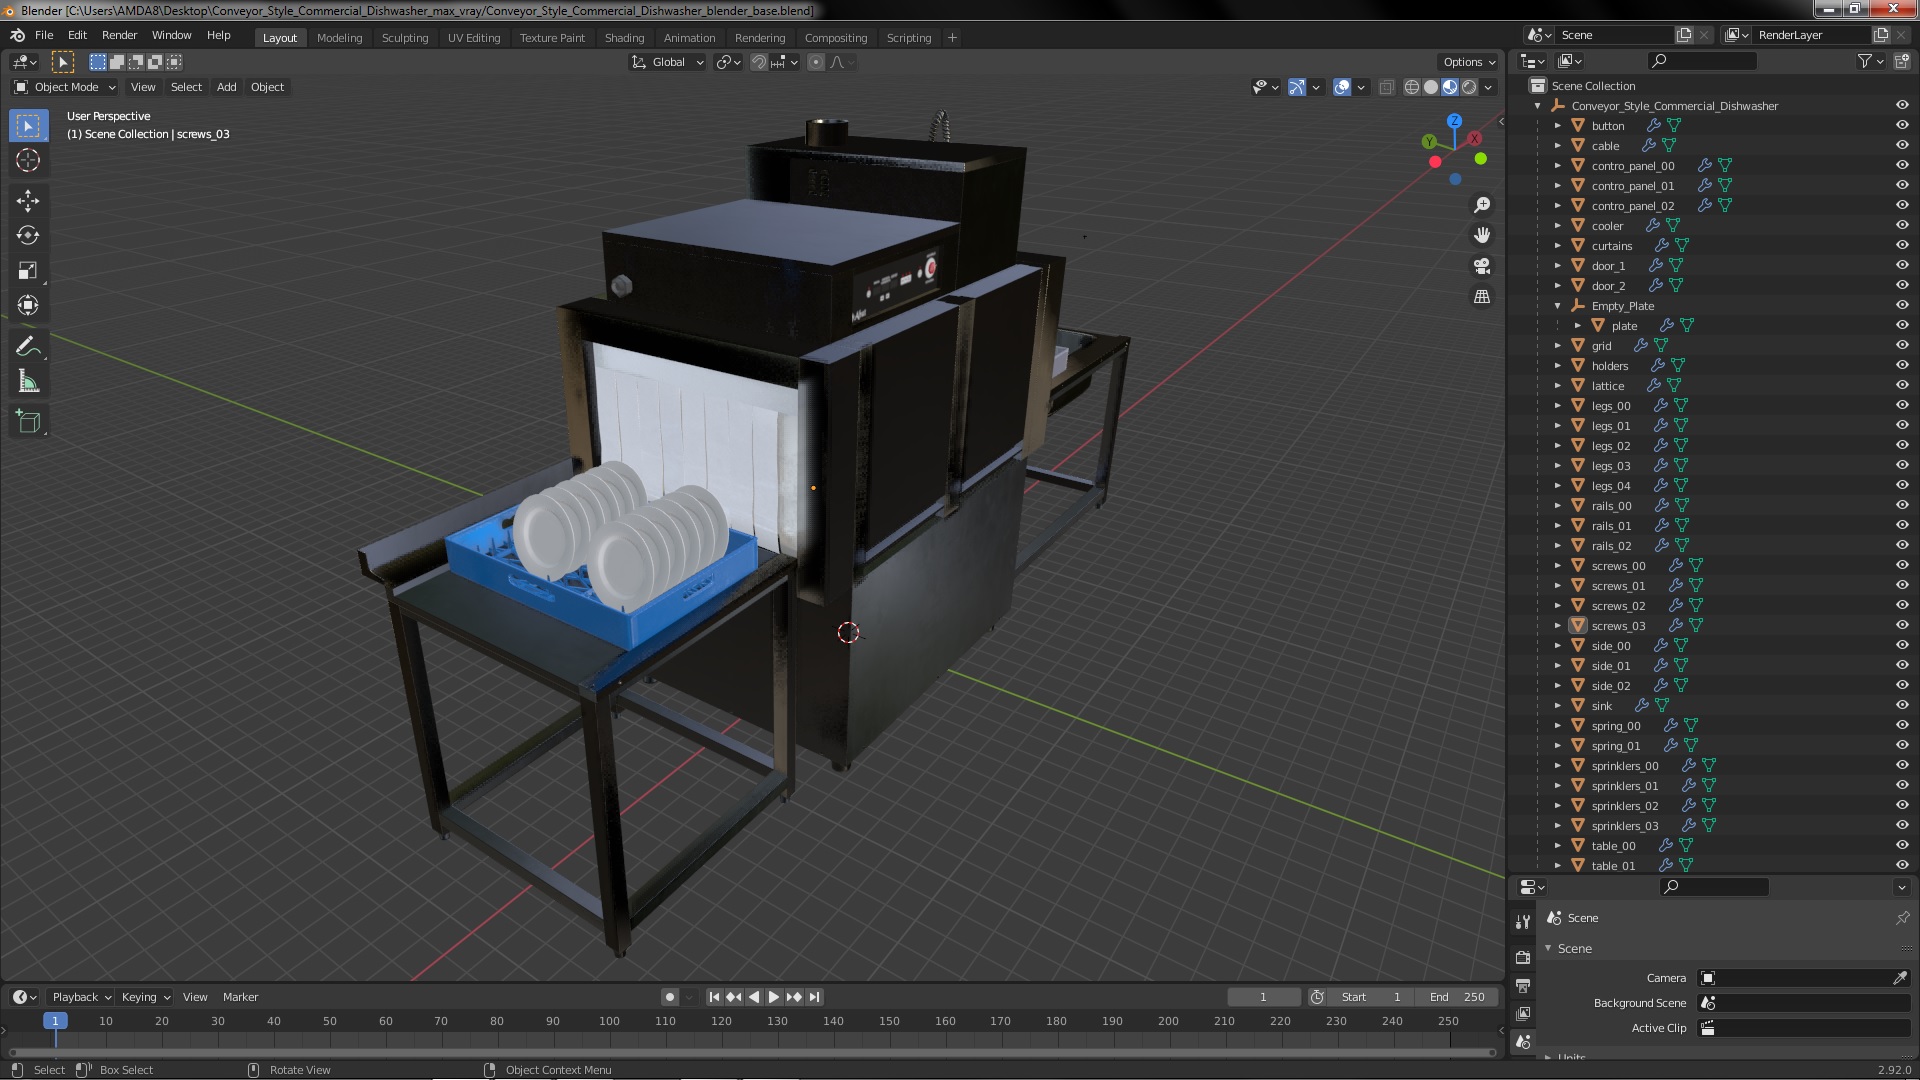Toggle proportional editing
This screenshot has height=1080, width=1920.
[x=816, y=62]
